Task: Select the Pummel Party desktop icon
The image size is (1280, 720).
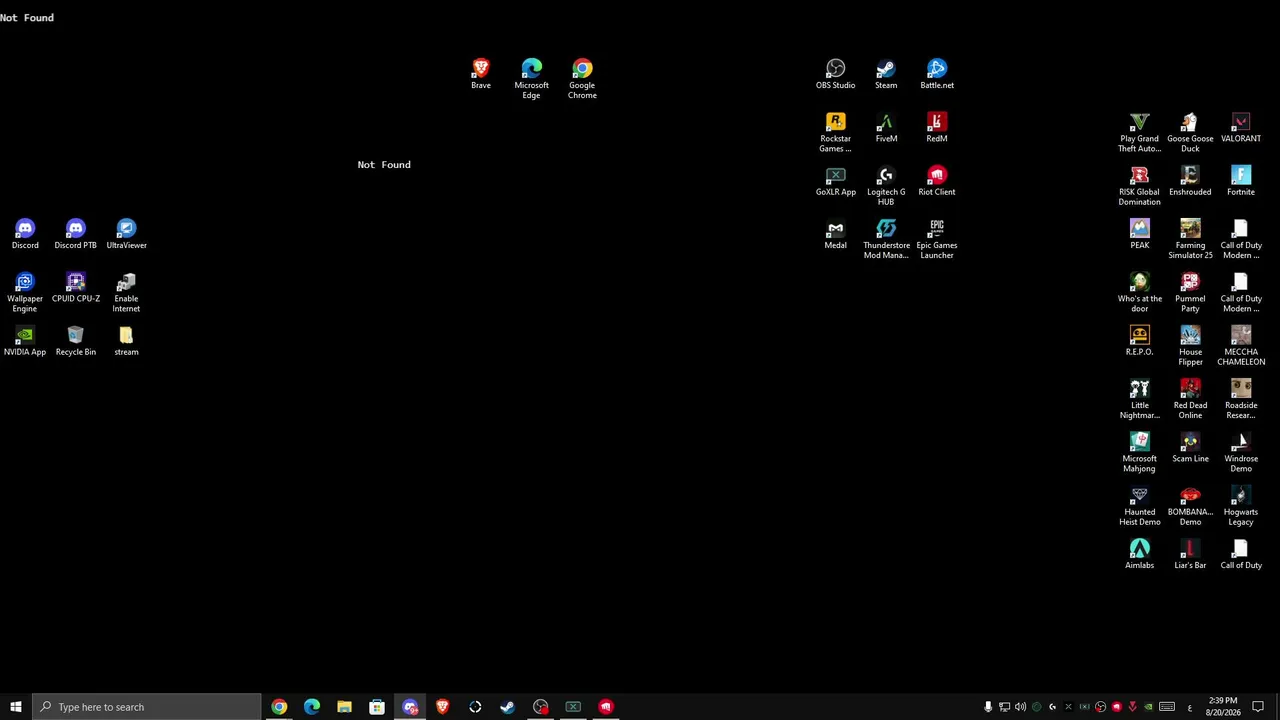Action: 1190,292
